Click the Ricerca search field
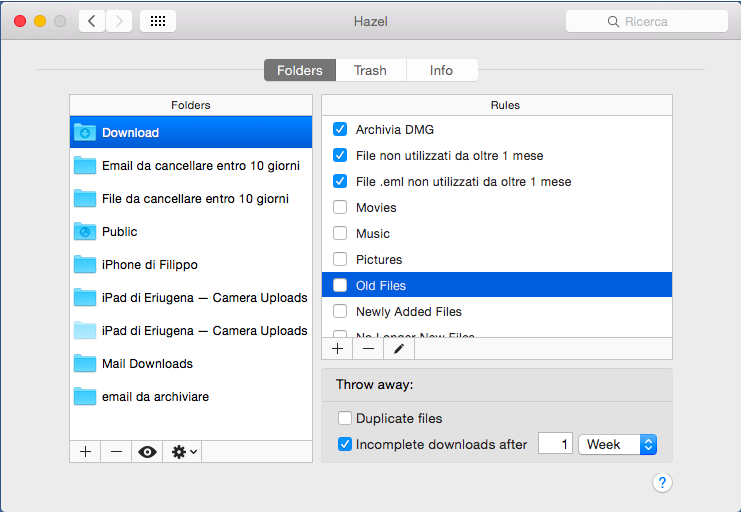 click(x=646, y=21)
